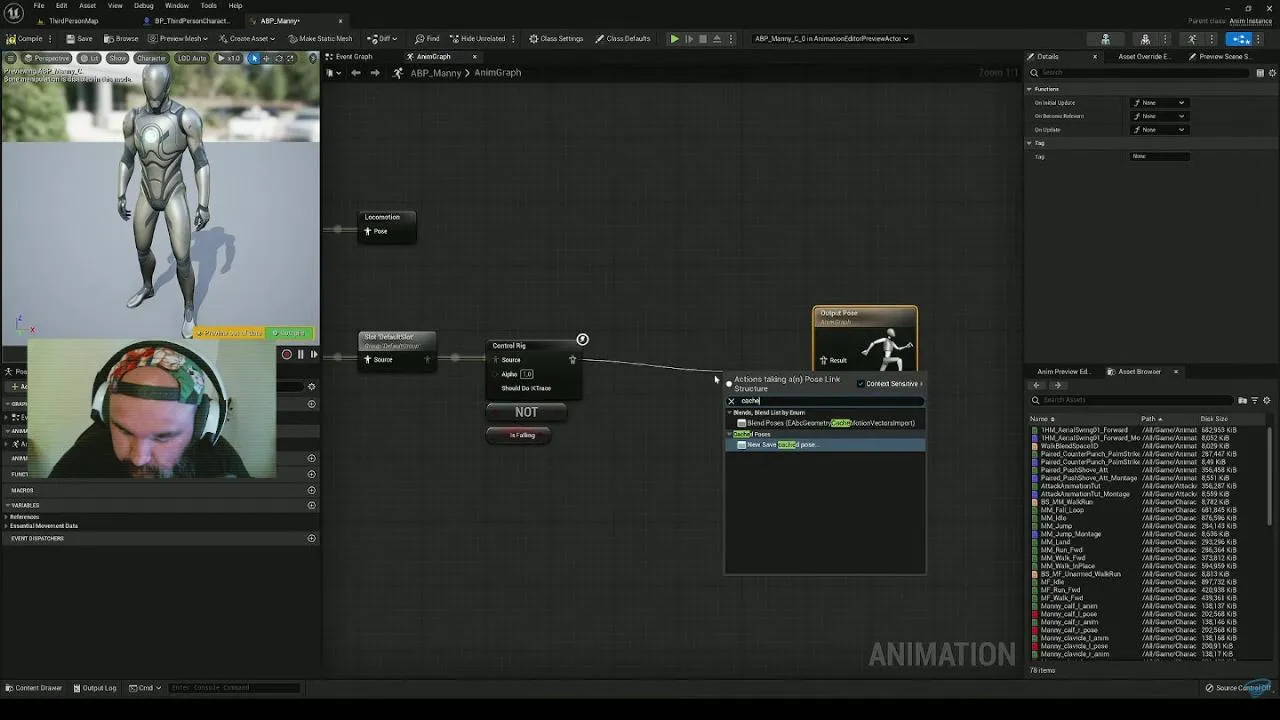This screenshot has height=720, width=1280.
Task: Switch to BP_ThirdPersonCharacter tab
Action: point(190,21)
